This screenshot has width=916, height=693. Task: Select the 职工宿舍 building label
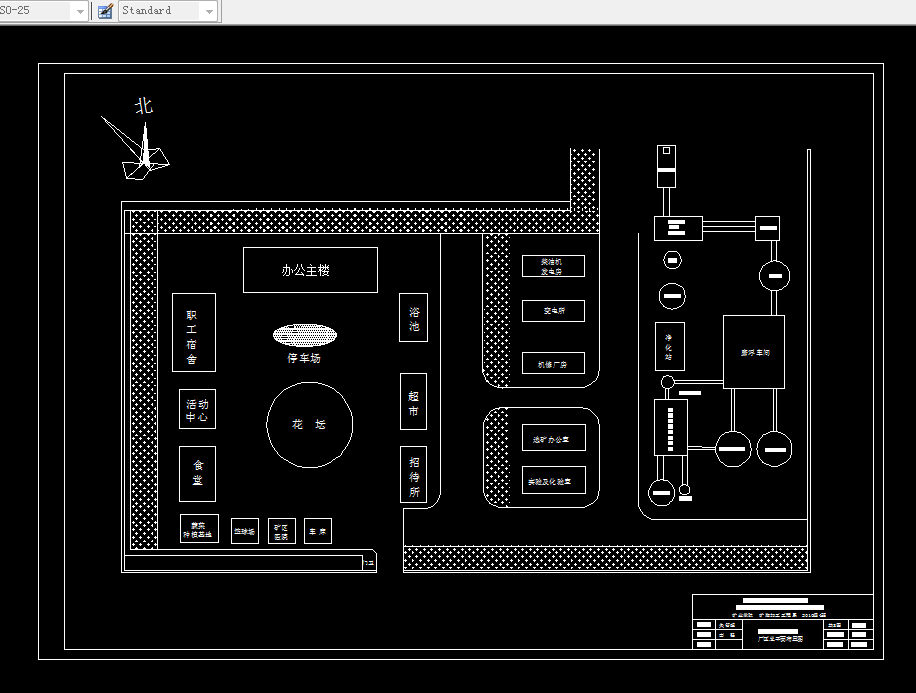(x=192, y=337)
